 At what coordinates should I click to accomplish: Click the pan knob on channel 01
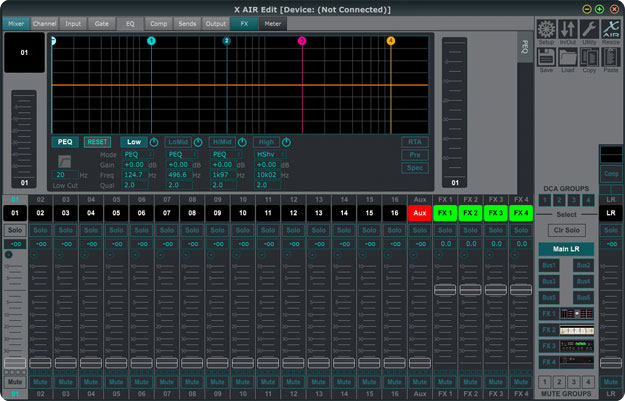tap(8, 255)
